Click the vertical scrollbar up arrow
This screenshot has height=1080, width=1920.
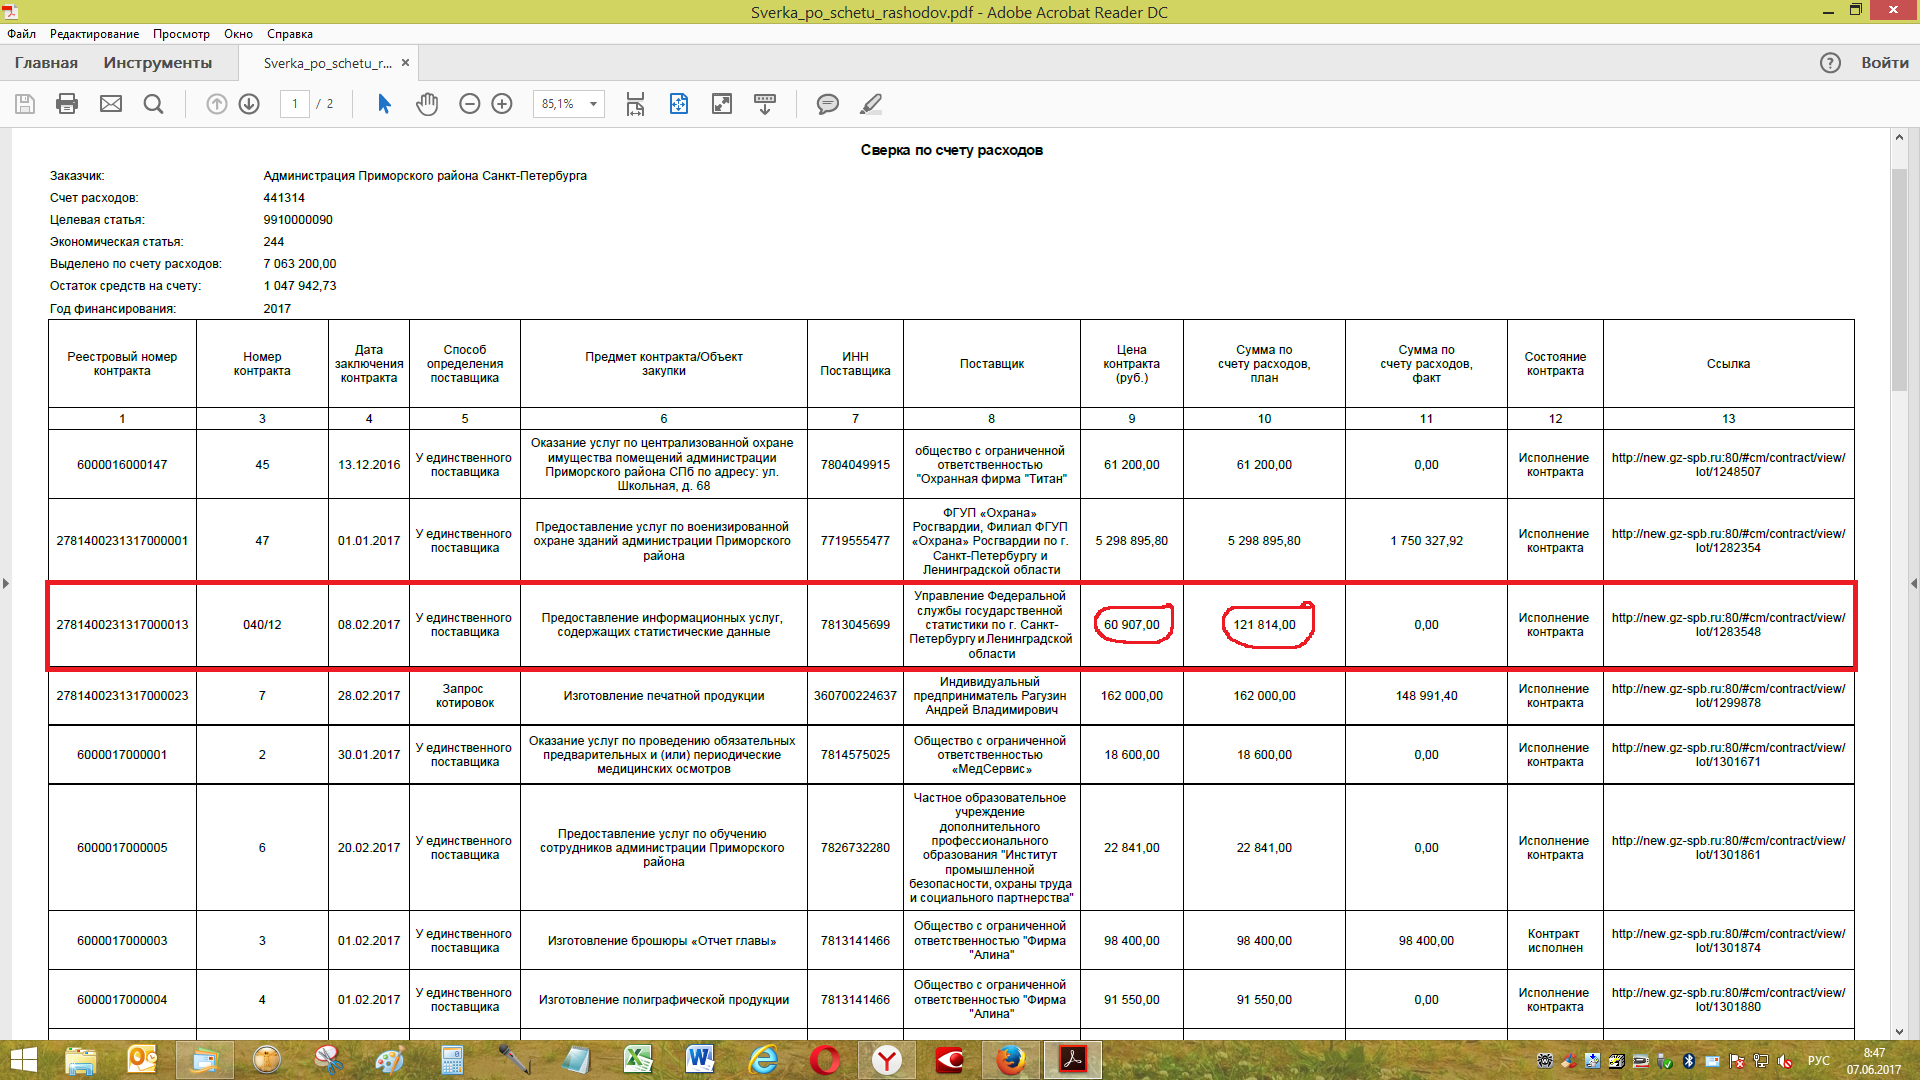[x=1899, y=137]
